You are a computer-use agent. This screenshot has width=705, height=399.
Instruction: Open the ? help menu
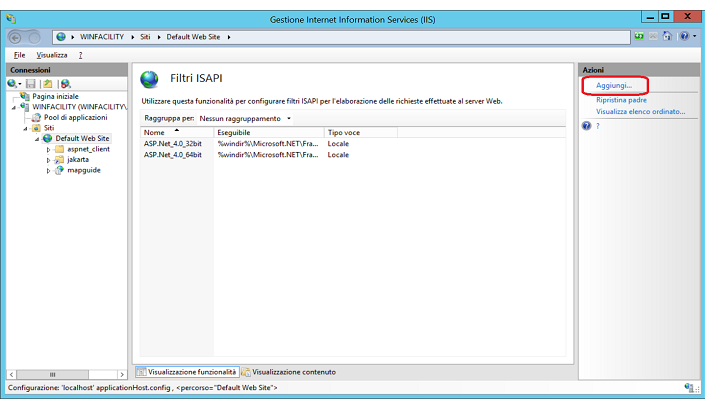[80, 55]
